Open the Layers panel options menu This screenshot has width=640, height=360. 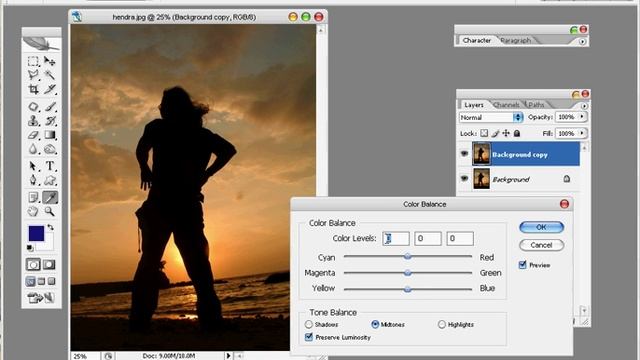[584, 106]
